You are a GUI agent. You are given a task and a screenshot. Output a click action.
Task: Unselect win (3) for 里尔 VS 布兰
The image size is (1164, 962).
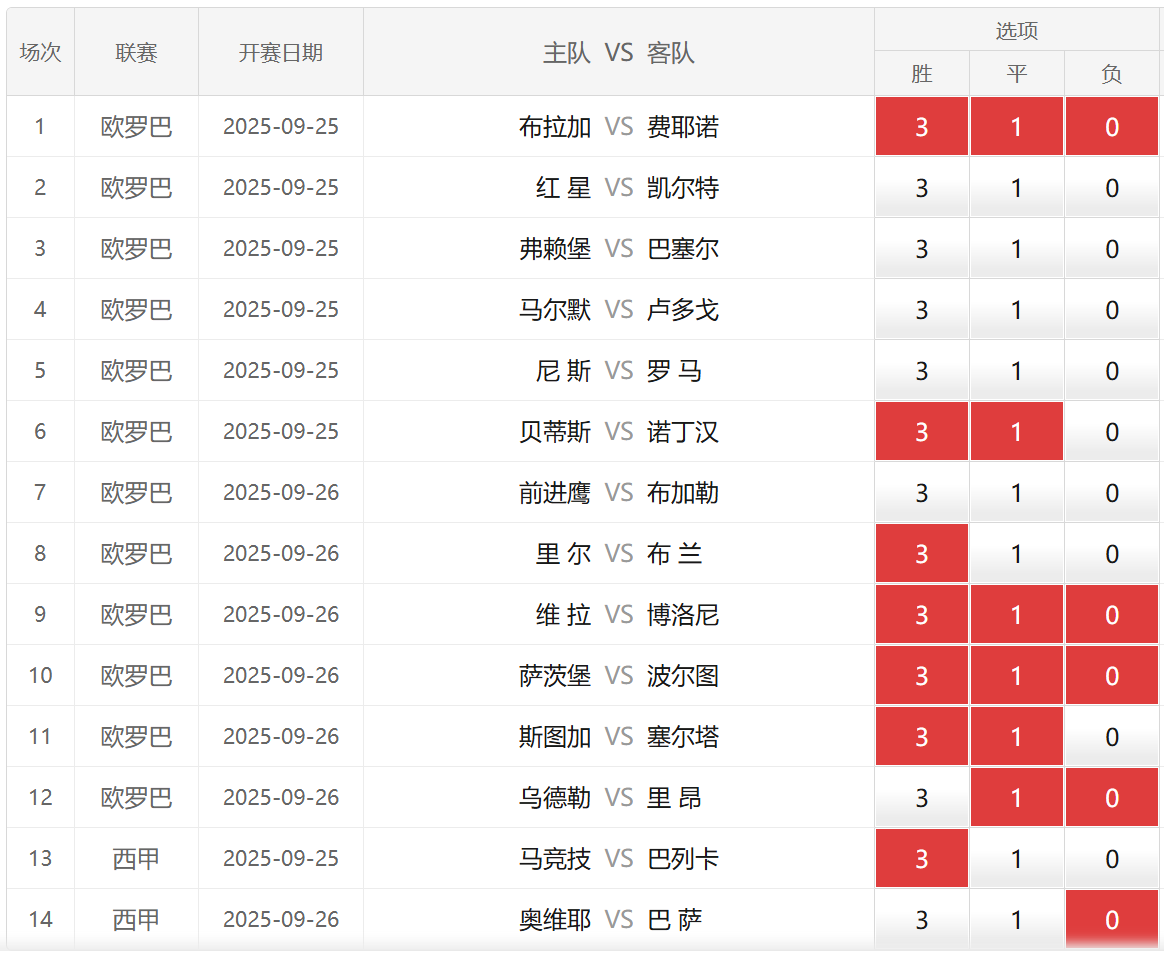[921, 554]
